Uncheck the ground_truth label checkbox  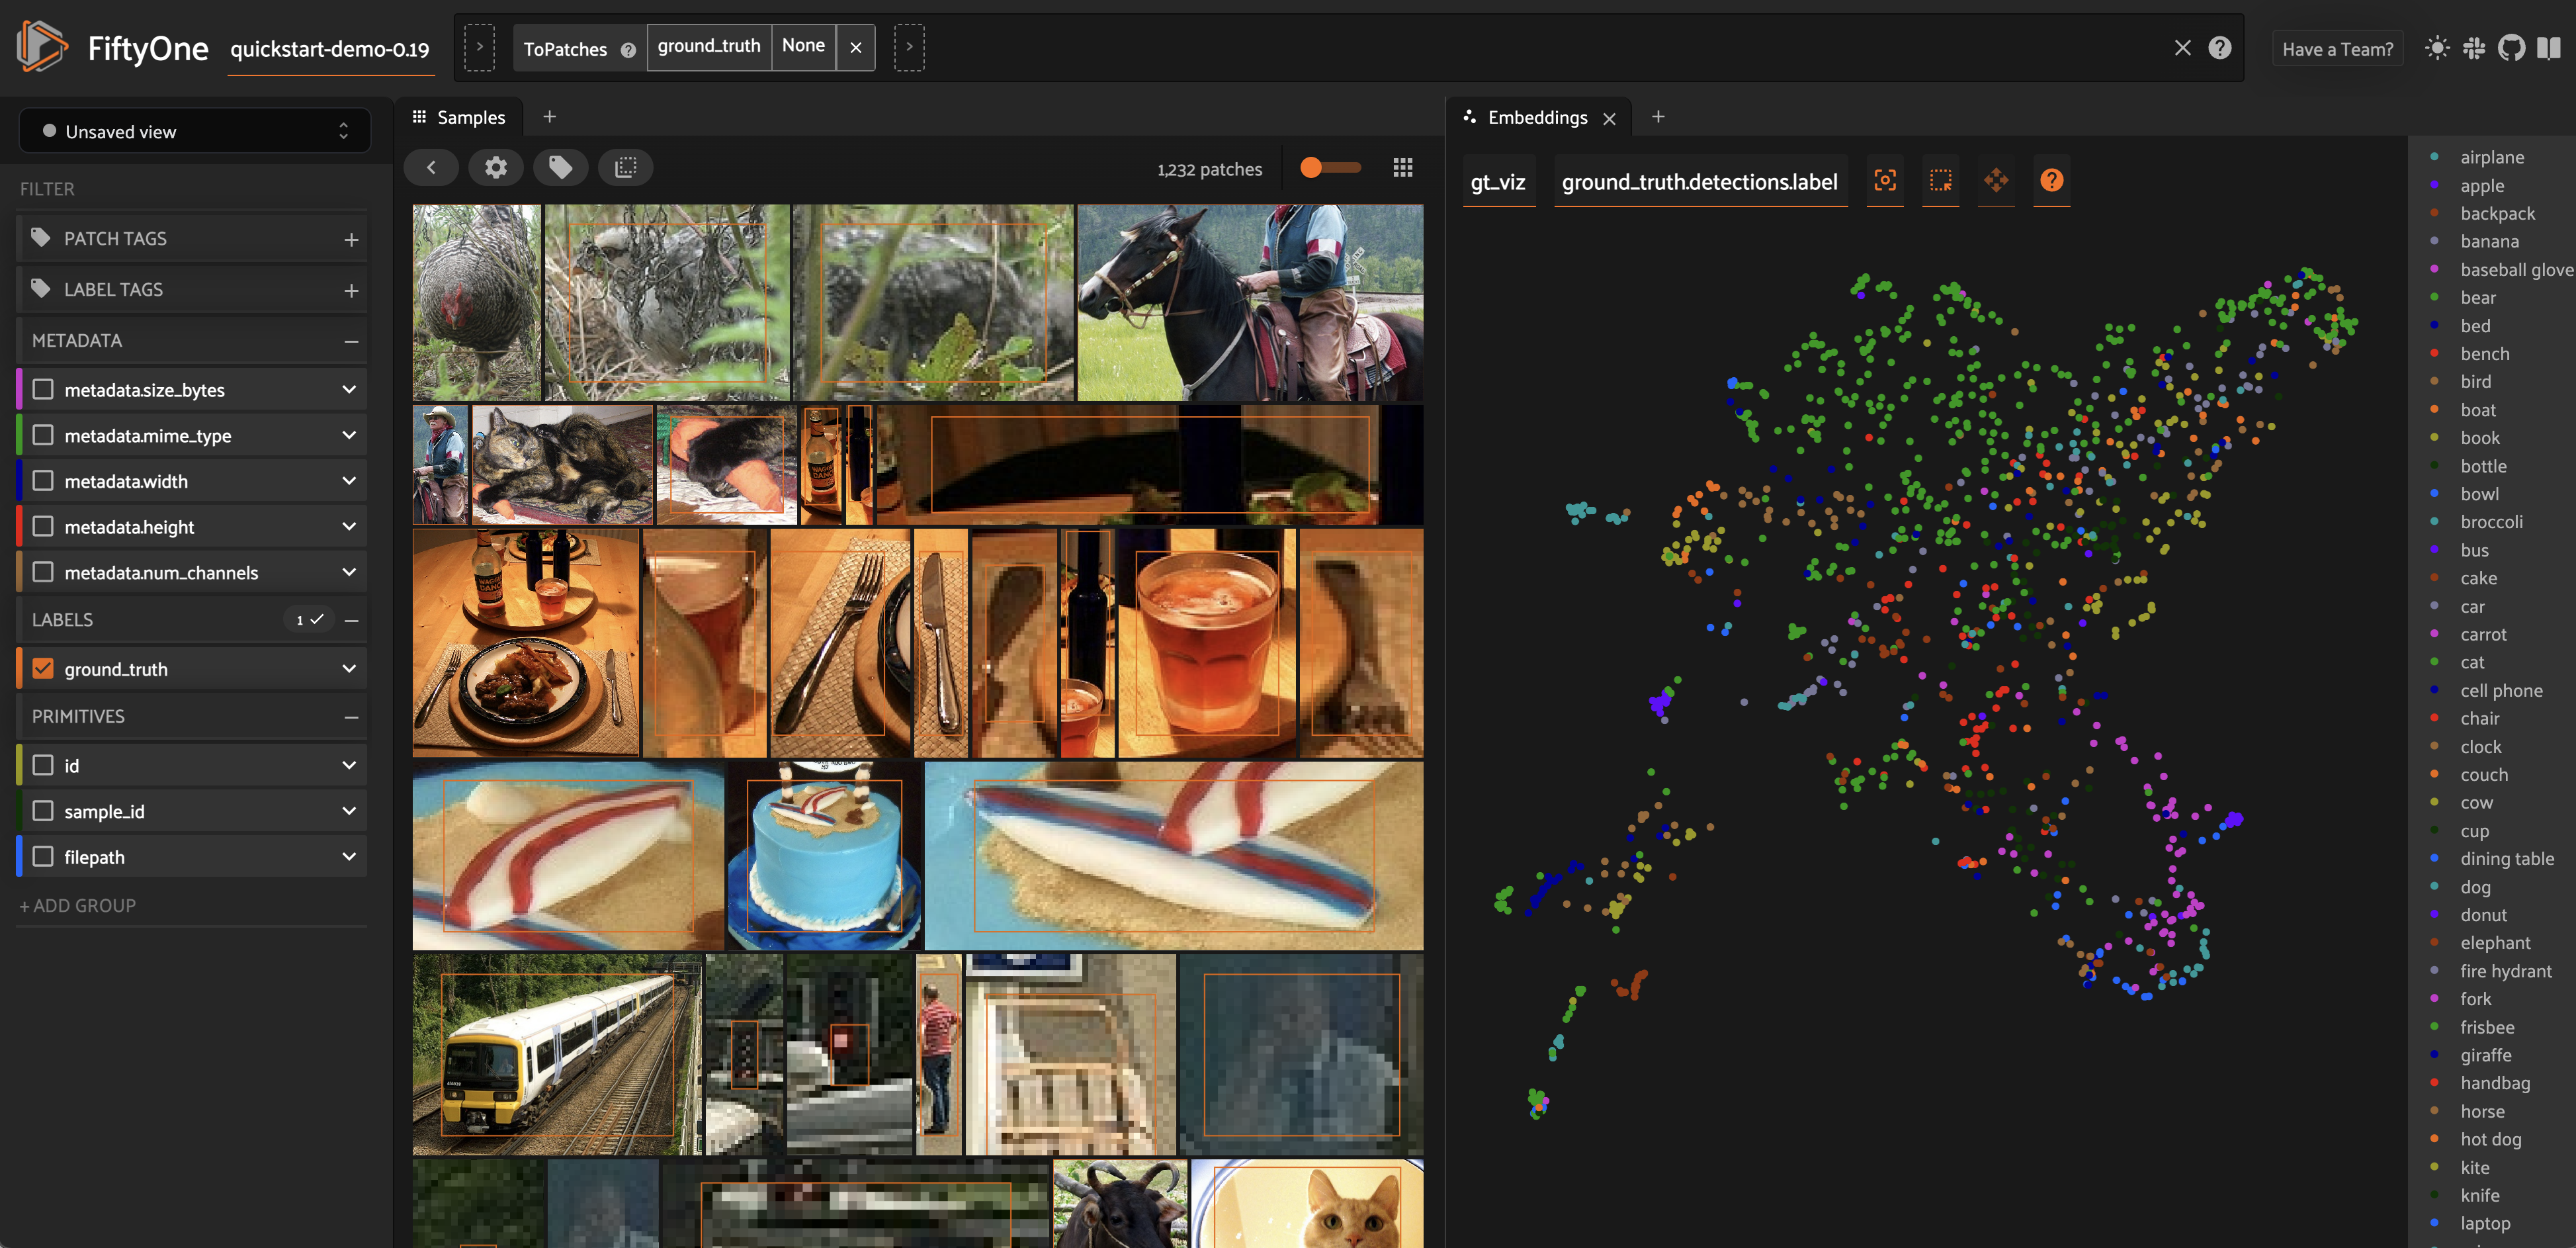(43, 668)
